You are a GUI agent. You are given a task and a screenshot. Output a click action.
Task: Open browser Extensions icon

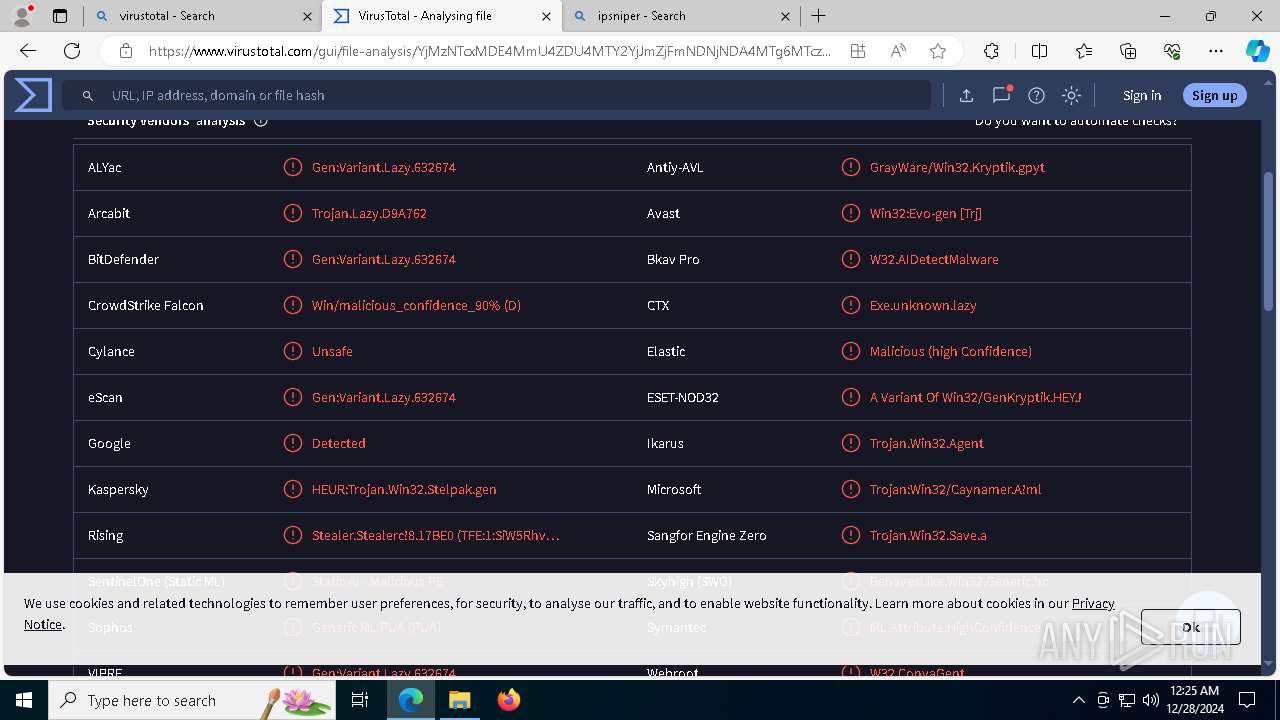click(x=991, y=51)
